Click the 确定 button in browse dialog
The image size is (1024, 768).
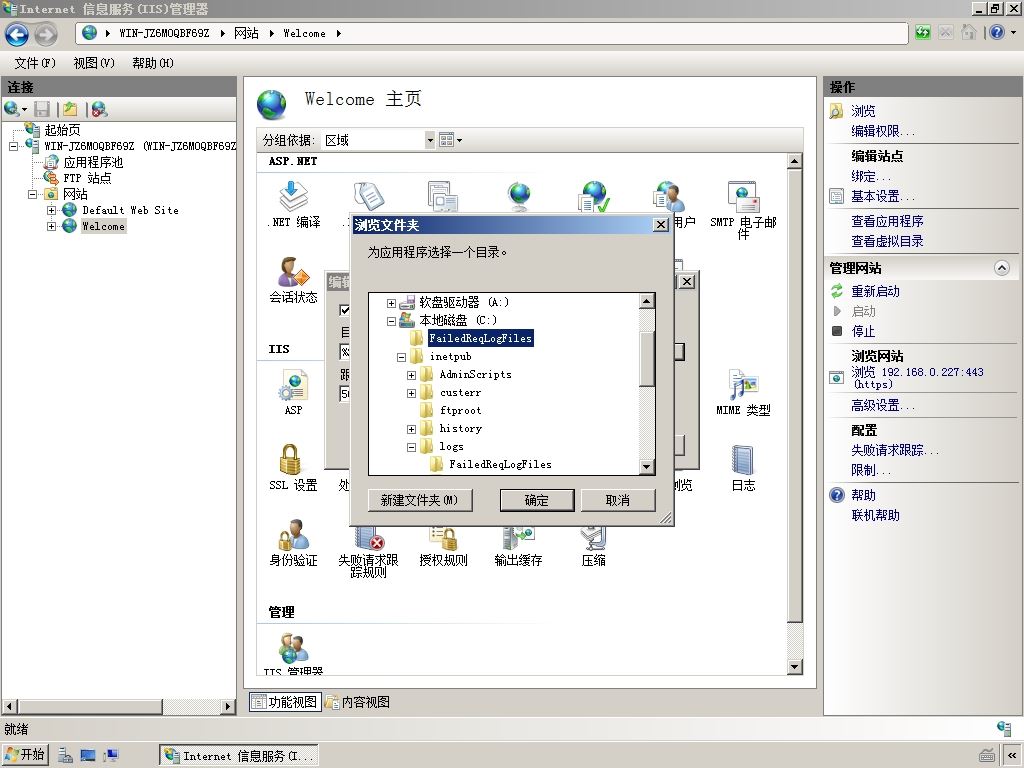(x=537, y=500)
